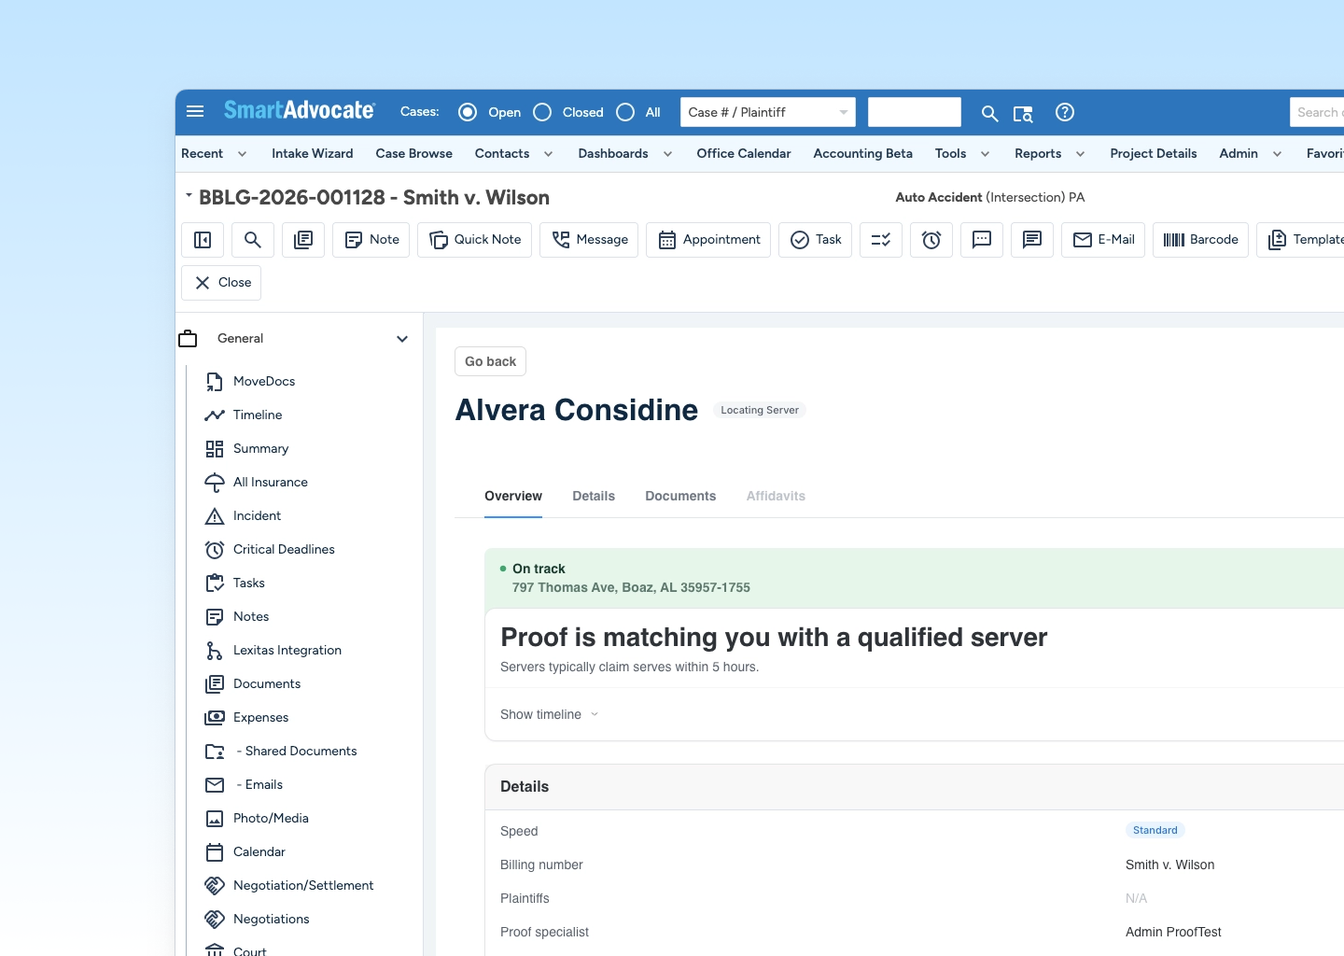Click the Summary sidebar icon
The width and height of the screenshot is (1344, 956).
(214, 449)
